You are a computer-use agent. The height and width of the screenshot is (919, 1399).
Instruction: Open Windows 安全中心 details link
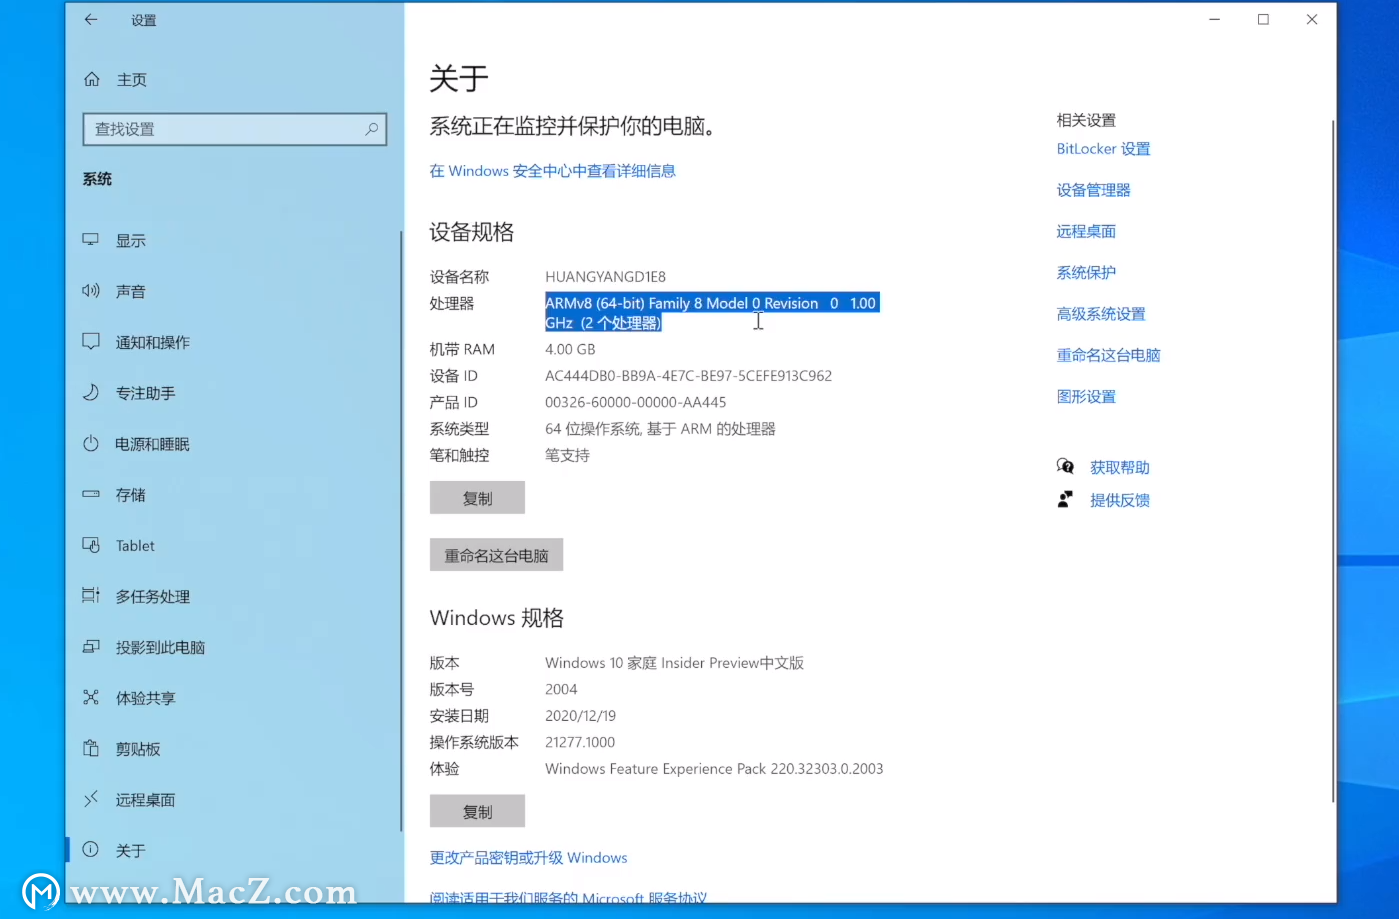click(x=552, y=171)
